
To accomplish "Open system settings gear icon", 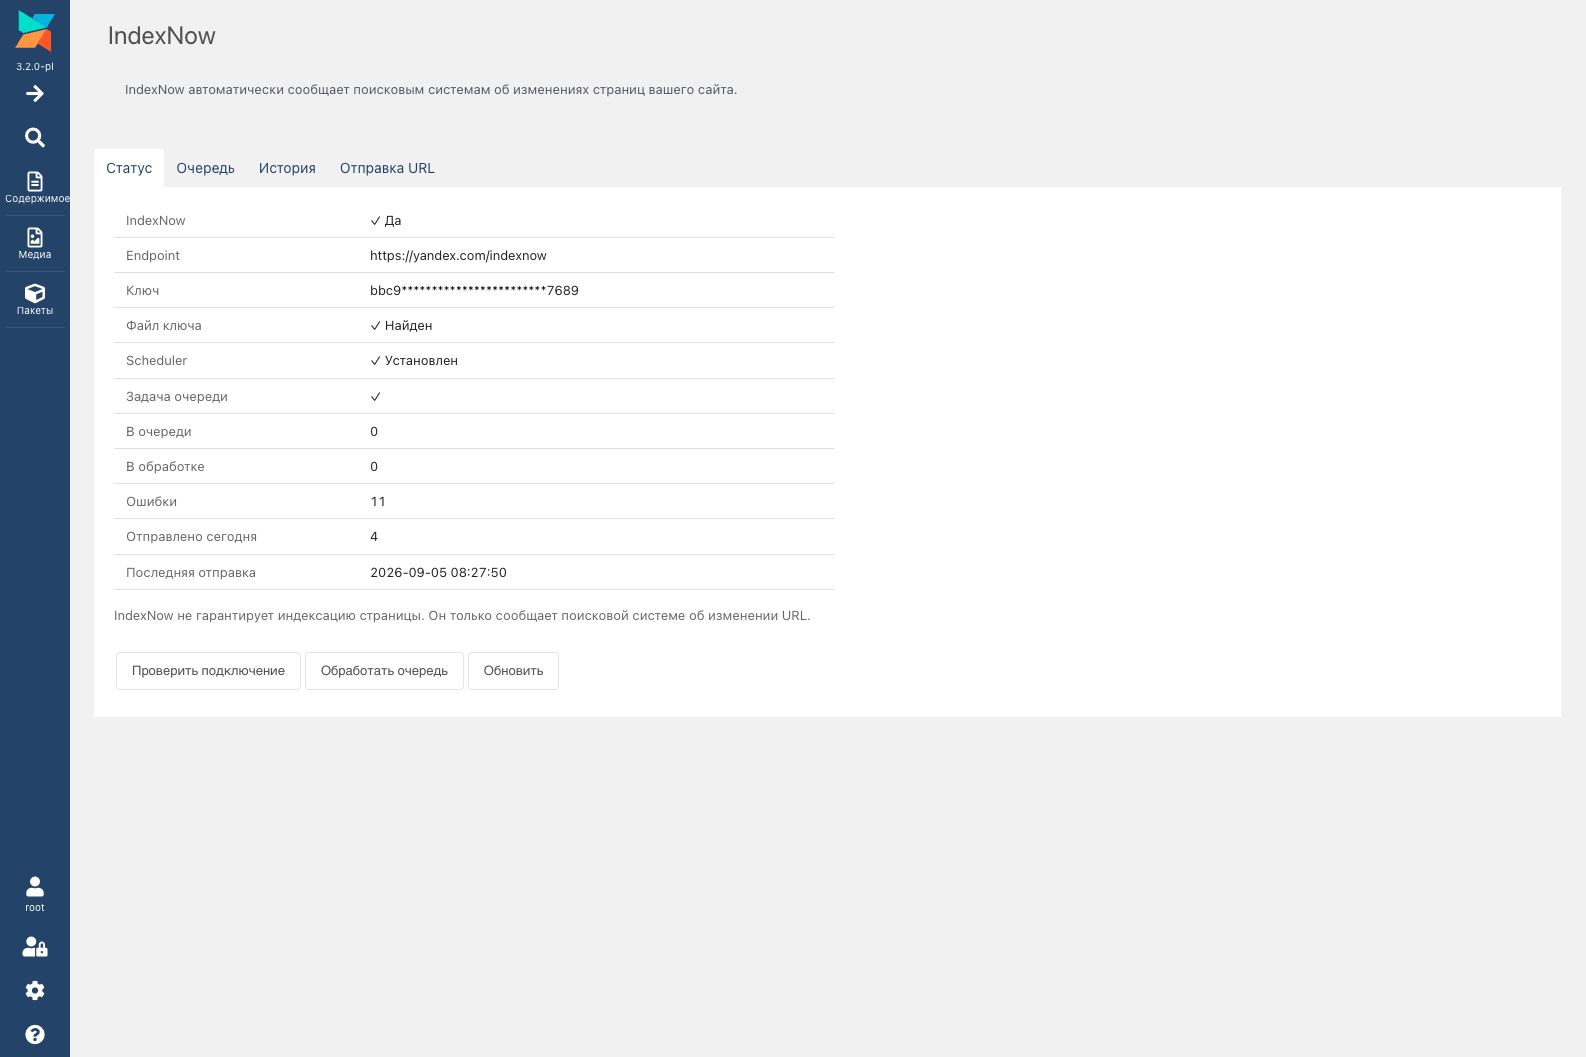I will [35, 990].
